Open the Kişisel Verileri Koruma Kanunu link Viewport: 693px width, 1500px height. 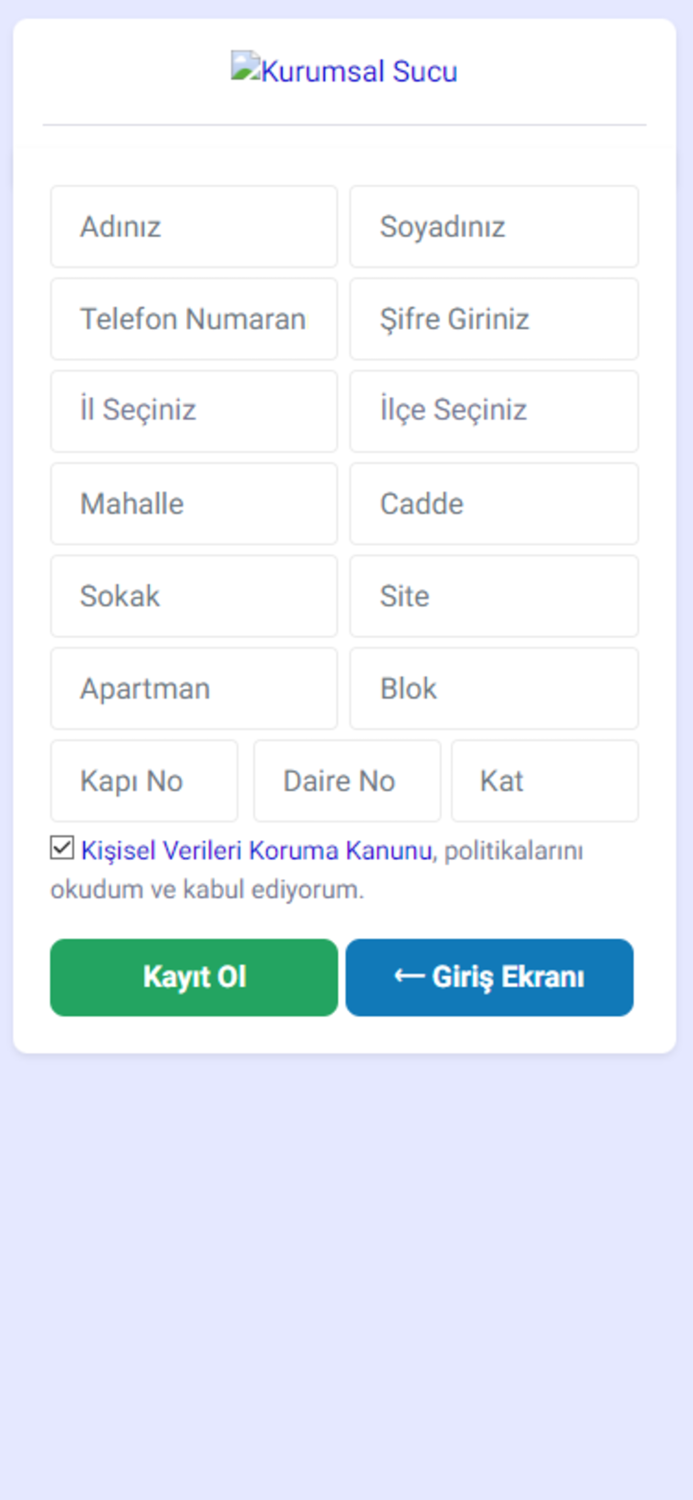point(252,850)
